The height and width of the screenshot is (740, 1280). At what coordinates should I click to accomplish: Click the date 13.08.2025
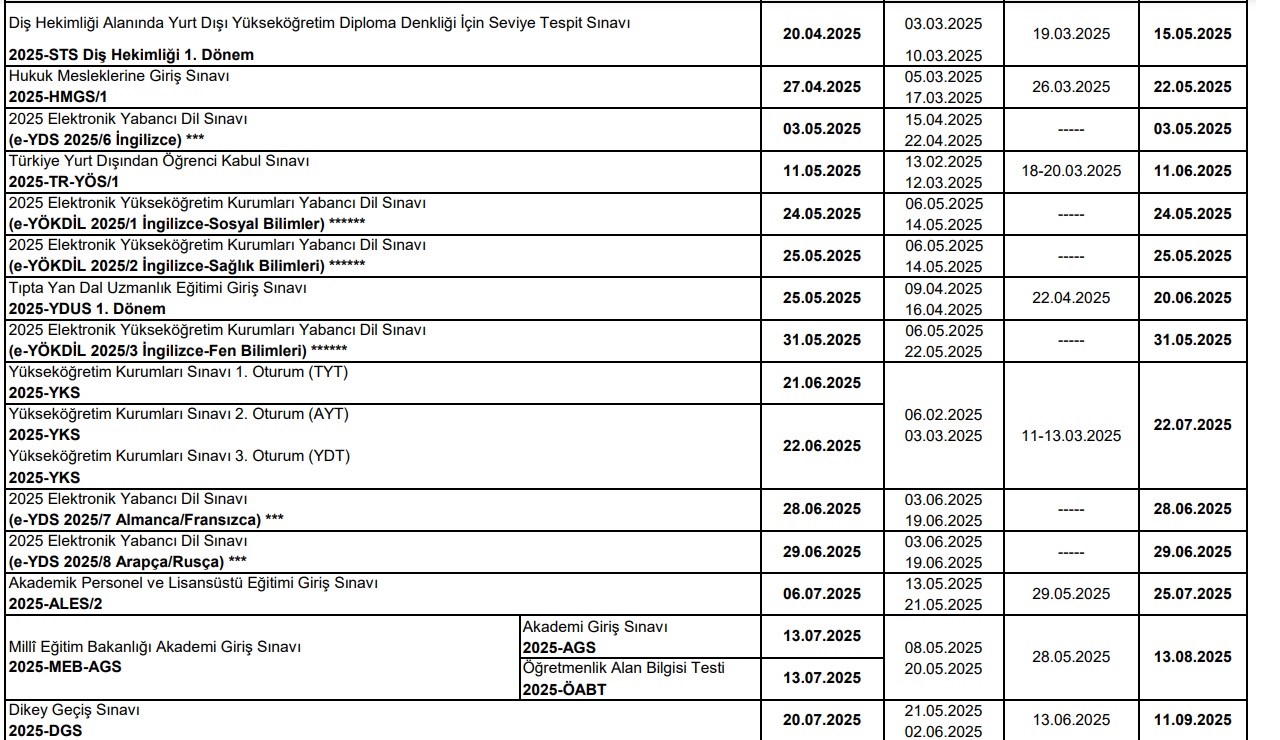pos(1192,657)
